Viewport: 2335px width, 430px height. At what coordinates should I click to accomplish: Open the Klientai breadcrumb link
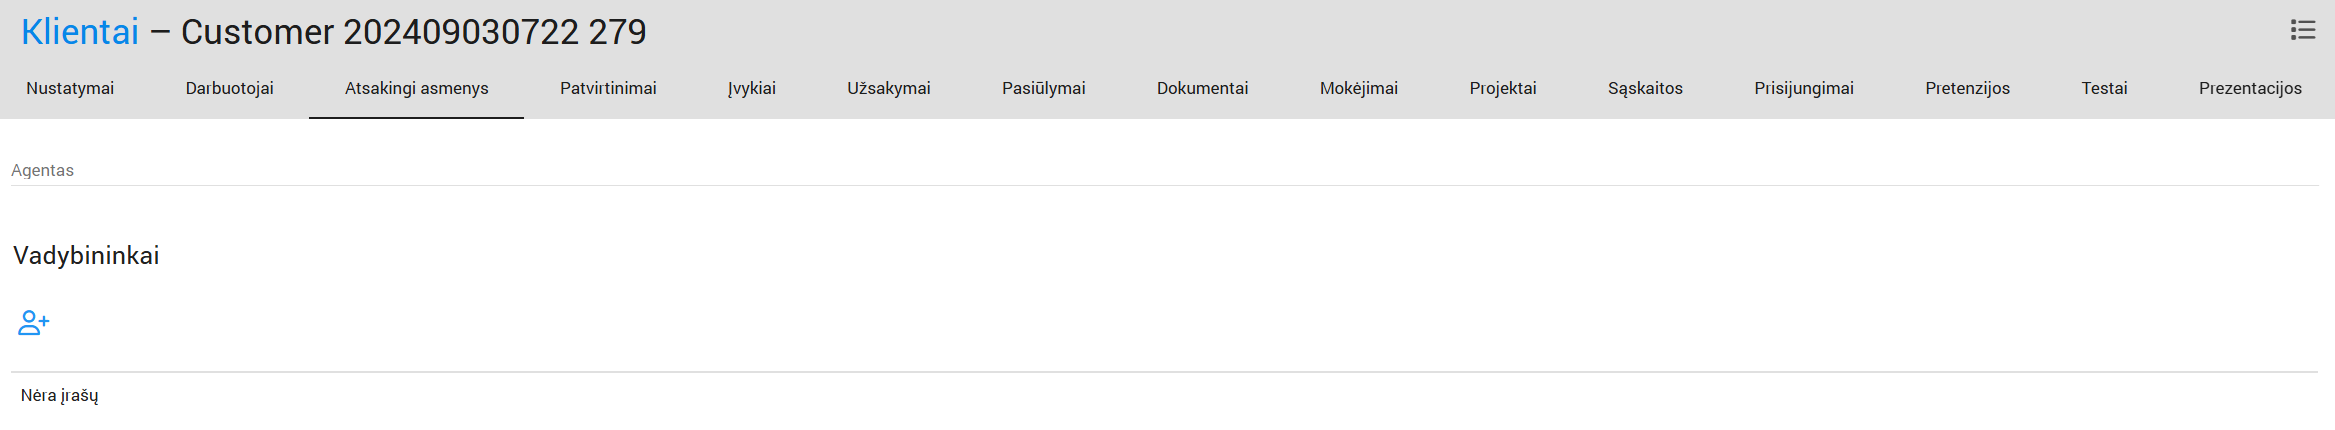[x=80, y=32]
